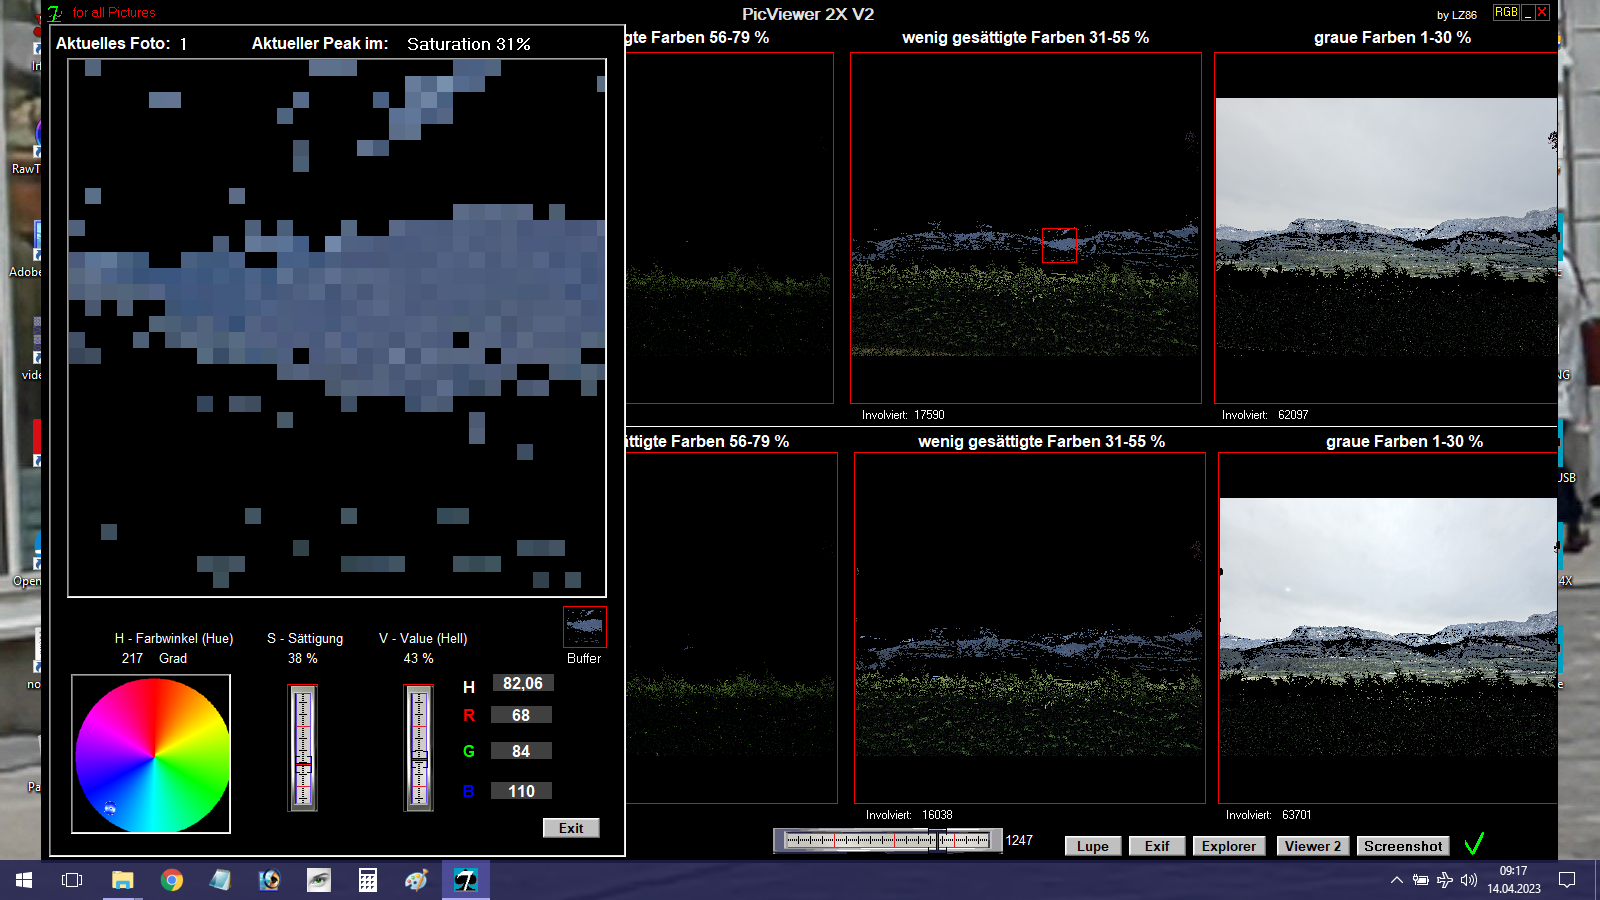Click the H value field showing 82,06
Screen dimensions: 1600x900
(522, 684)
